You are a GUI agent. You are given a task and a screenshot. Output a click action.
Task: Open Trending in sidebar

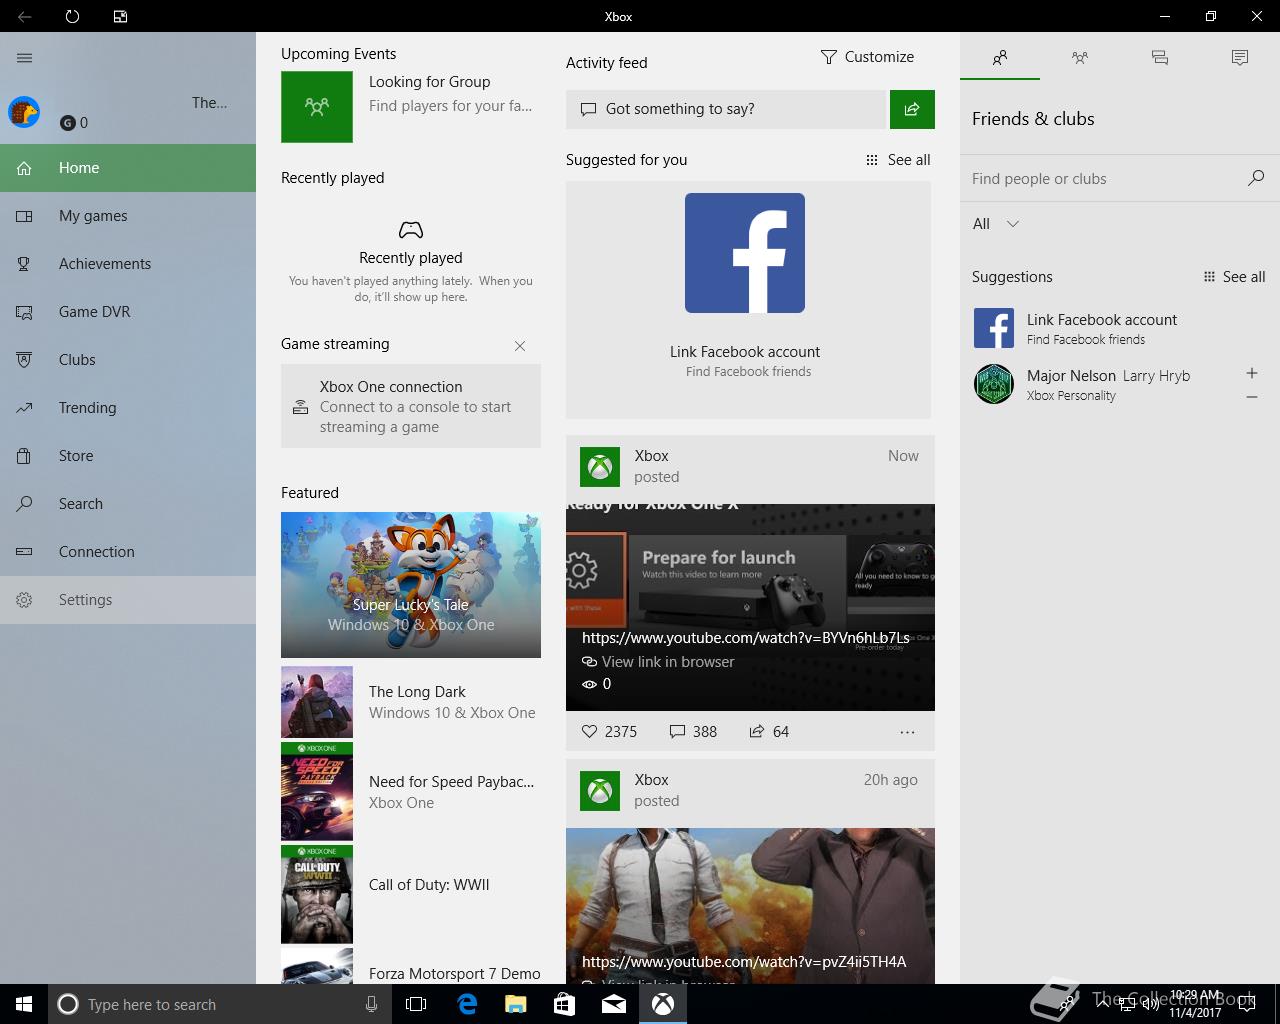(128, 408)
